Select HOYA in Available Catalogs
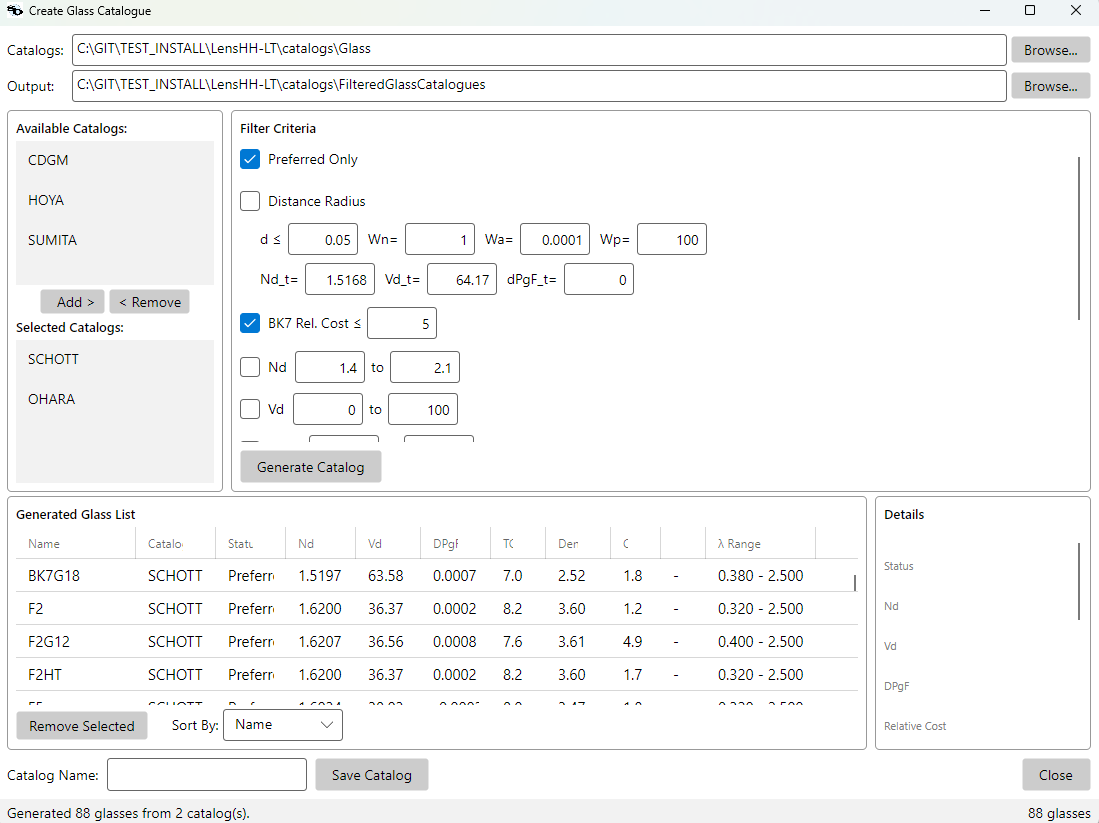The width and height of the screenshot is (1099, 823). point(115,200)
